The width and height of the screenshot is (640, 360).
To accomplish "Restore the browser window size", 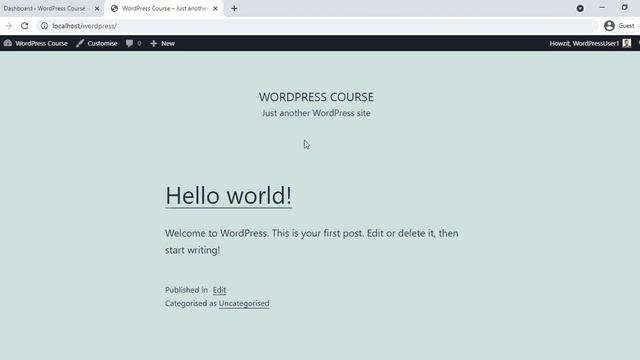I will (624, 7).
